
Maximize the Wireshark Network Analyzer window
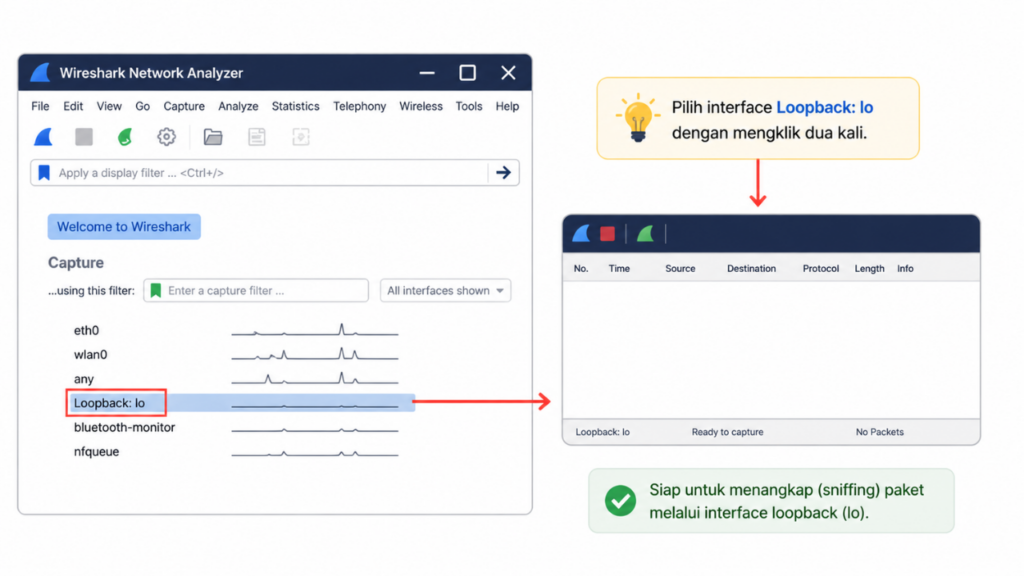[x=468, y=72]
